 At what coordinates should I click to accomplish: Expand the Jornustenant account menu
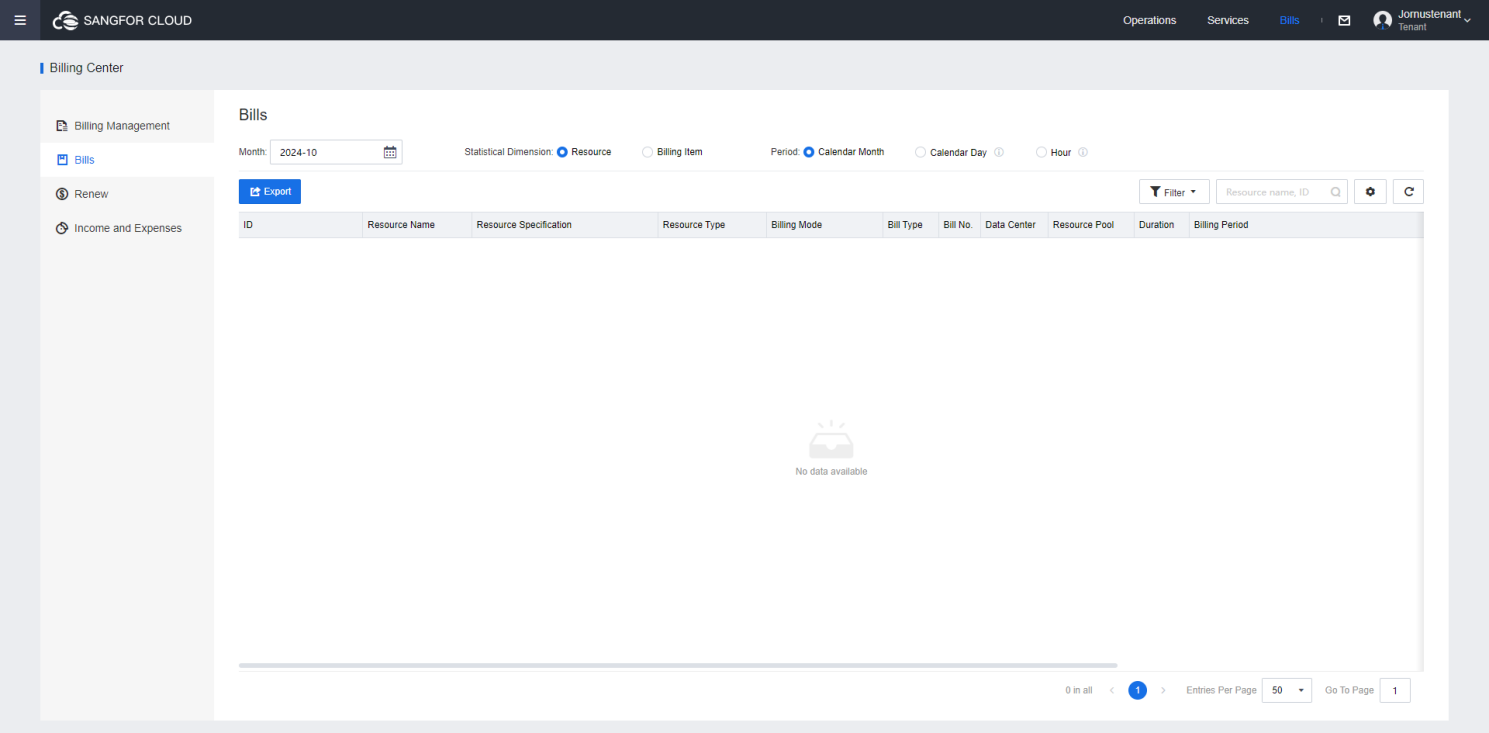[x=1467, y=20]
